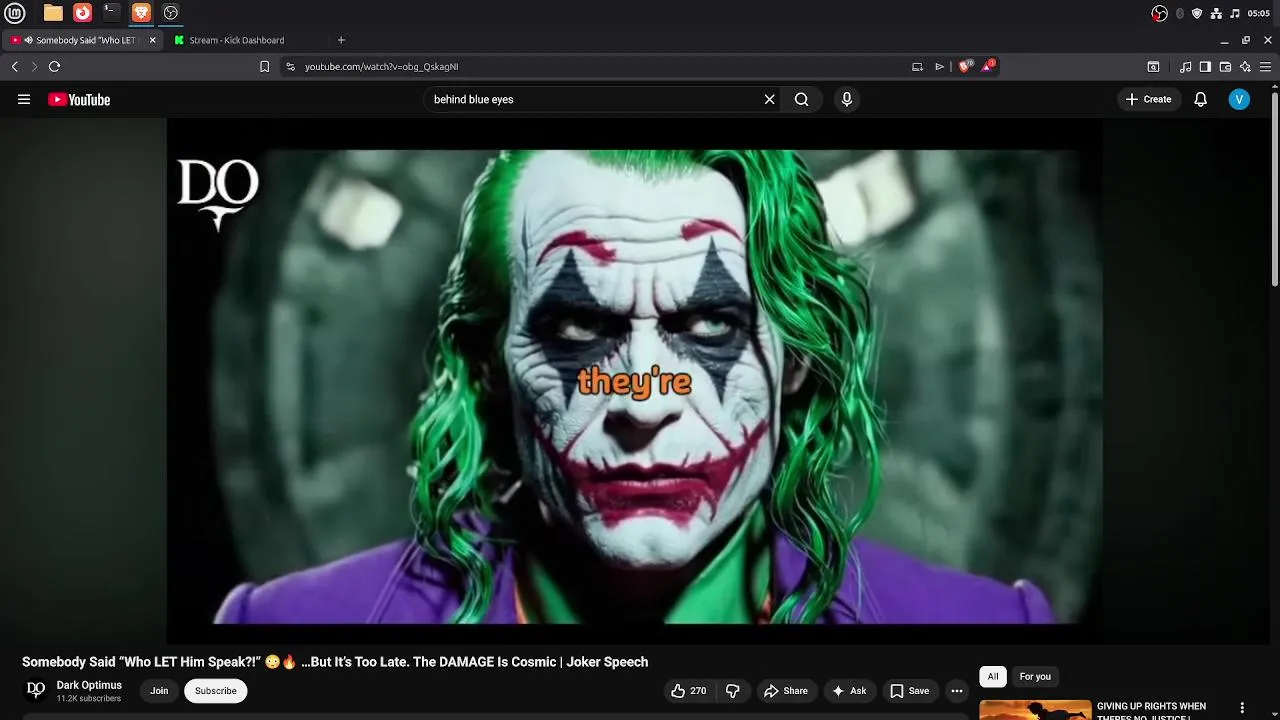Viewport: 1280px width, 720px height.
Task: Reload the current page
Action: pos(54,66)
